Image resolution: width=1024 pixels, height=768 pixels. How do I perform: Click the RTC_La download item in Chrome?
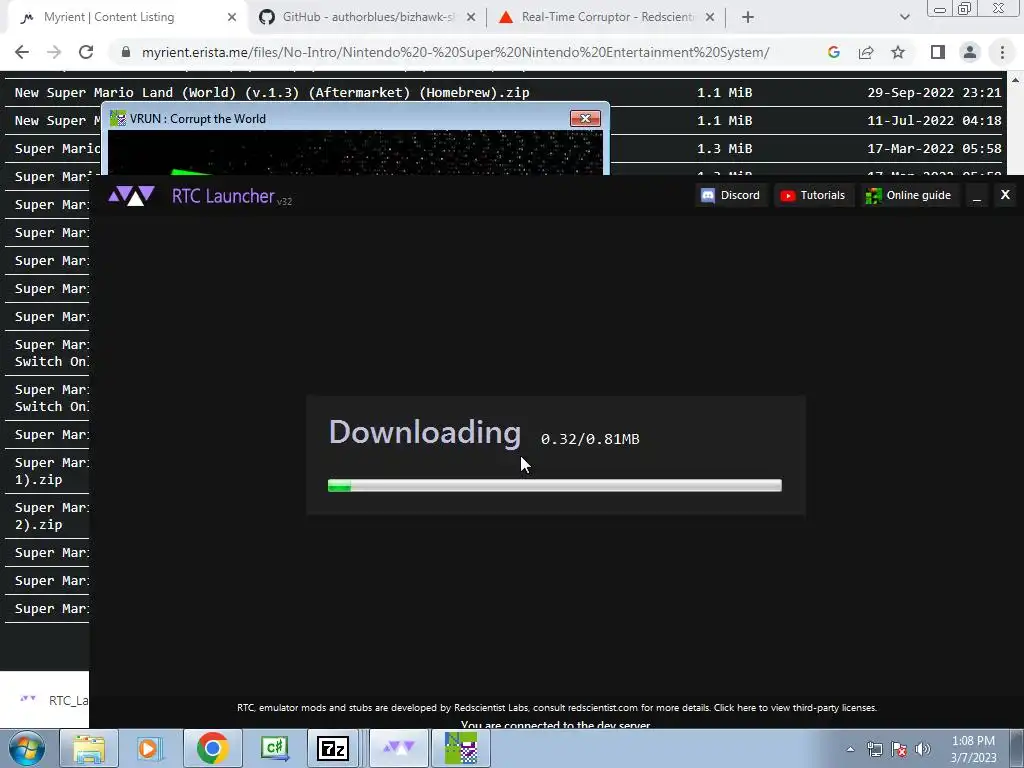pyautogui.click(x=54, y=700)
